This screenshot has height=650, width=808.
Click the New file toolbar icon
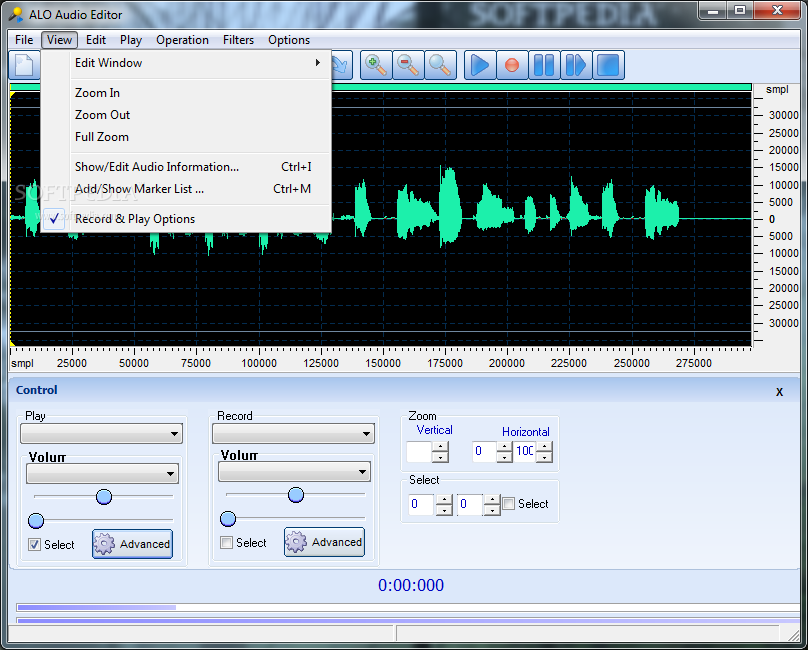(x=24, y=65)
